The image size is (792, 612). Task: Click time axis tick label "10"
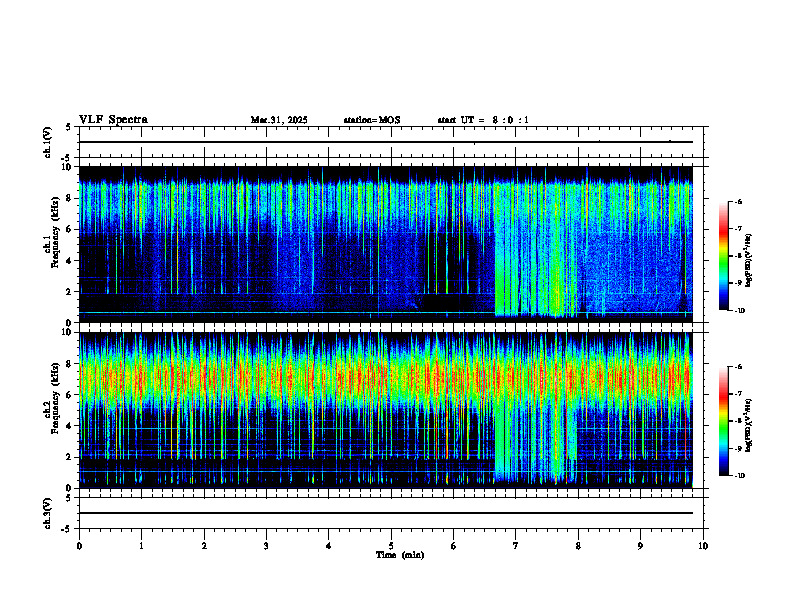click(x=703, y=546)
